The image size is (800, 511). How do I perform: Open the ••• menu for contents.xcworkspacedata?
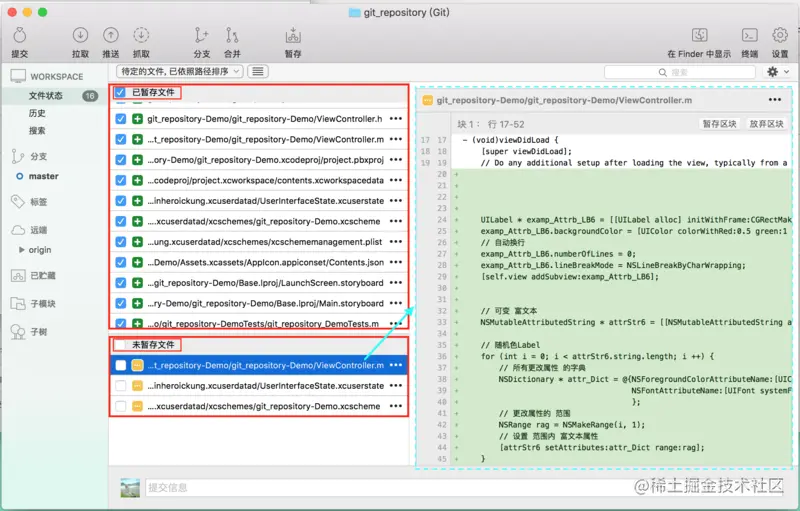[396, 180]
